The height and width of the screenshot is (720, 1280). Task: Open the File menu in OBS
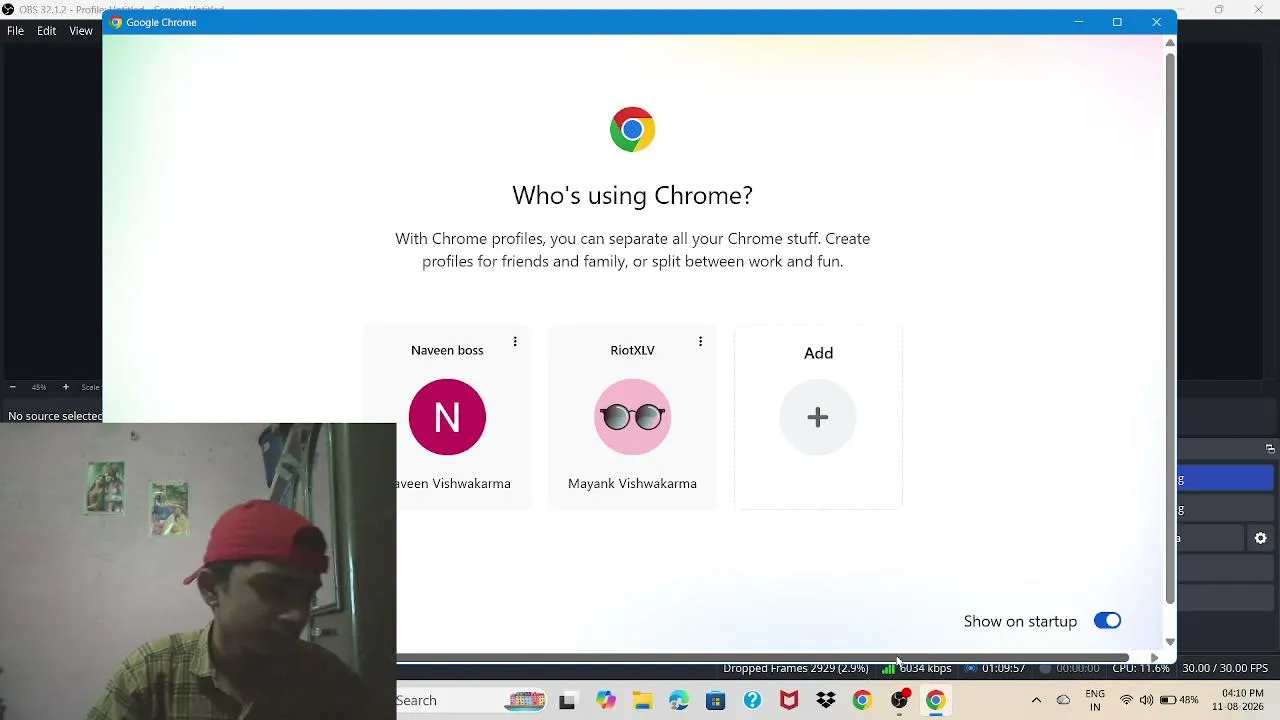point(16,31)
